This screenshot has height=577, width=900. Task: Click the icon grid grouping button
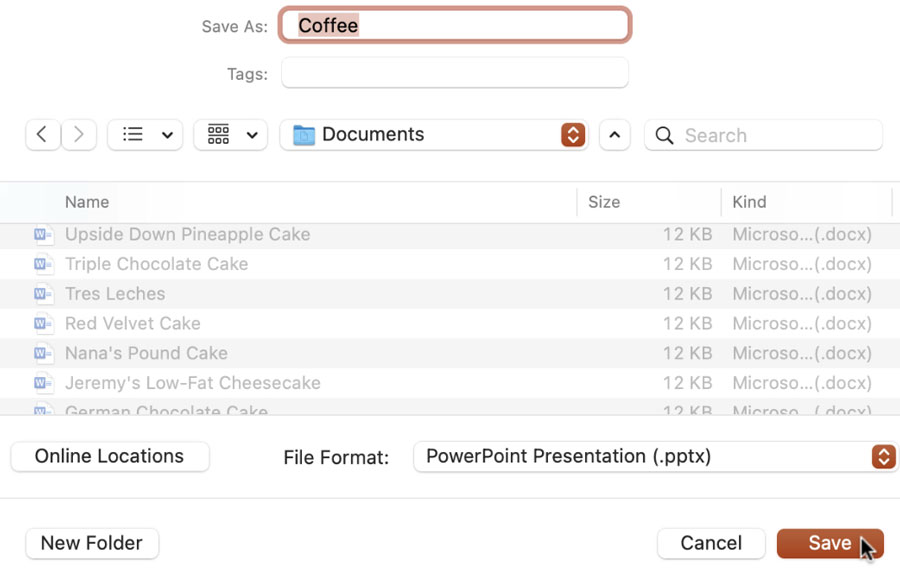[219, 135]
